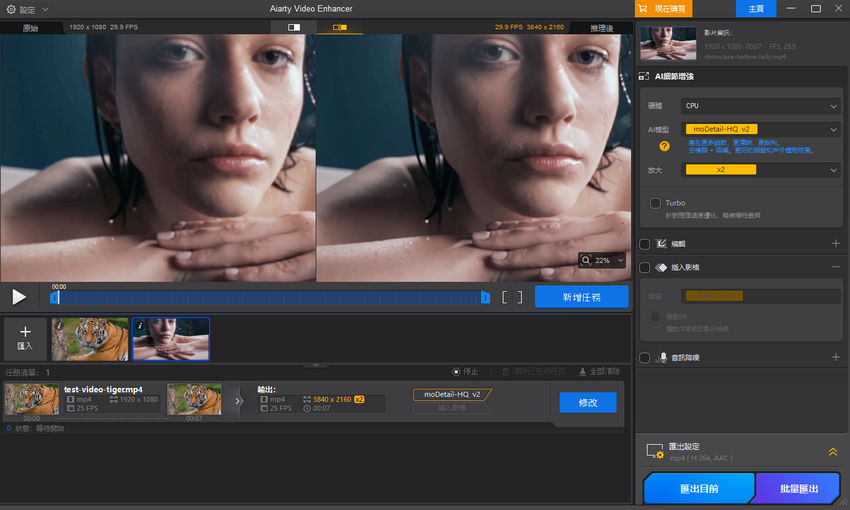Click moDetail-HQ v2 tag in task row
The height and width of the screenshot is (510, 850).
pos(452,395)
